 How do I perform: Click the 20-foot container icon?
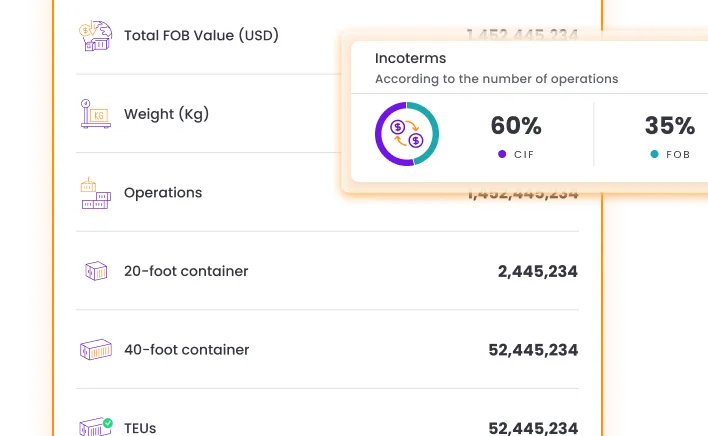pos(95,271)
